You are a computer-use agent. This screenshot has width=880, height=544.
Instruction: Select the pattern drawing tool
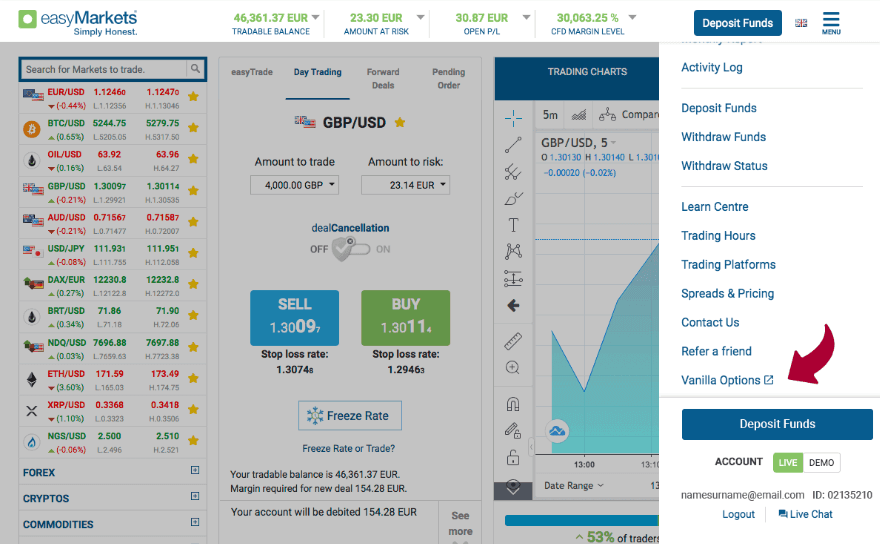pos(513,251)
